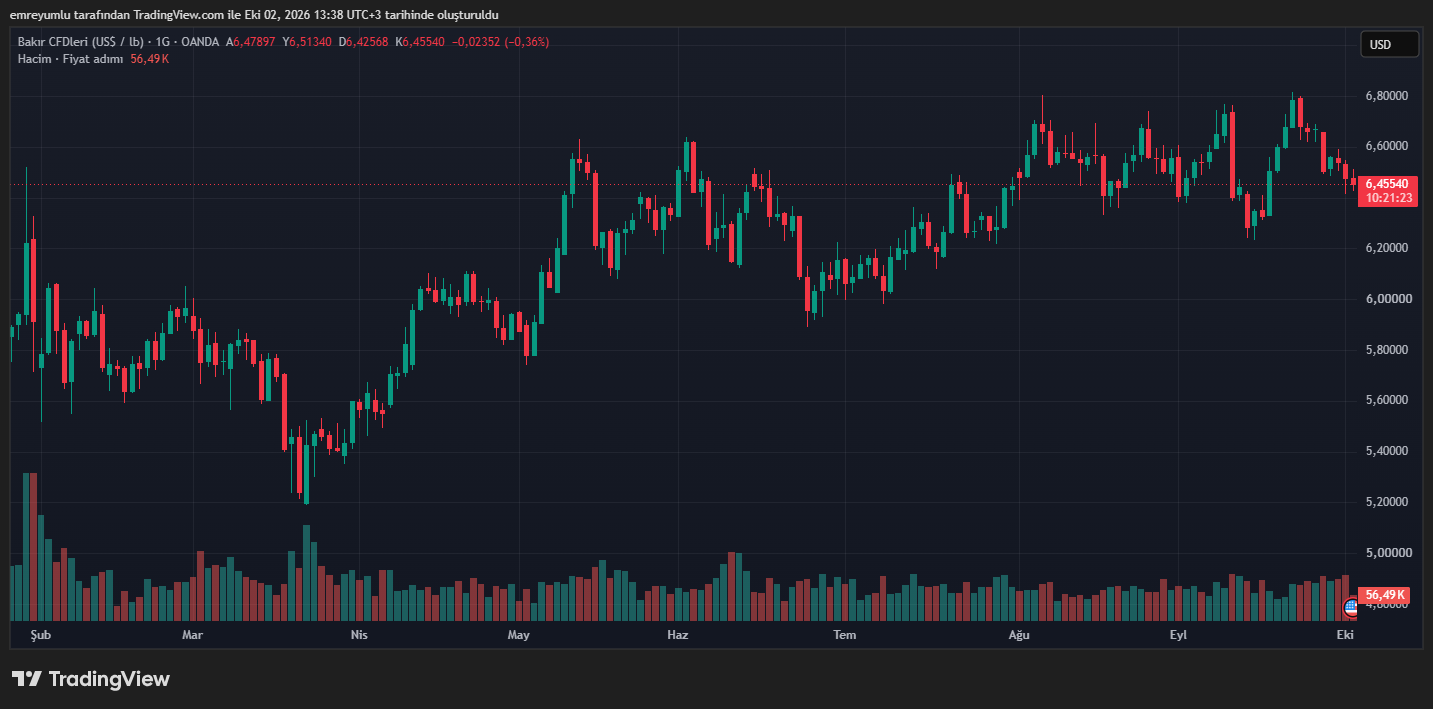
Task: Click the 6,80000 price axis label
Action: pos(1387,96)
